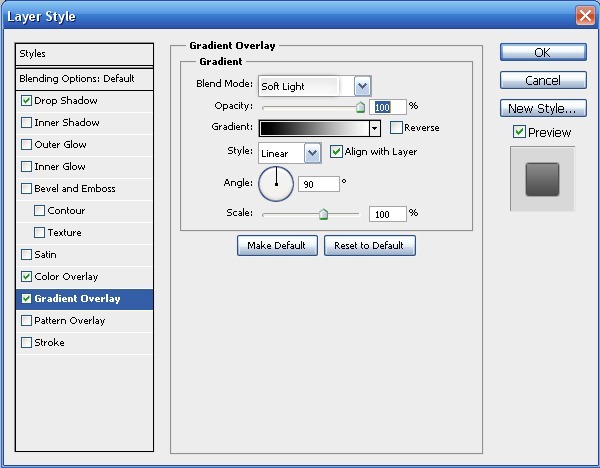
Task: Click the angle dial control
Action: tap(276, 184)
